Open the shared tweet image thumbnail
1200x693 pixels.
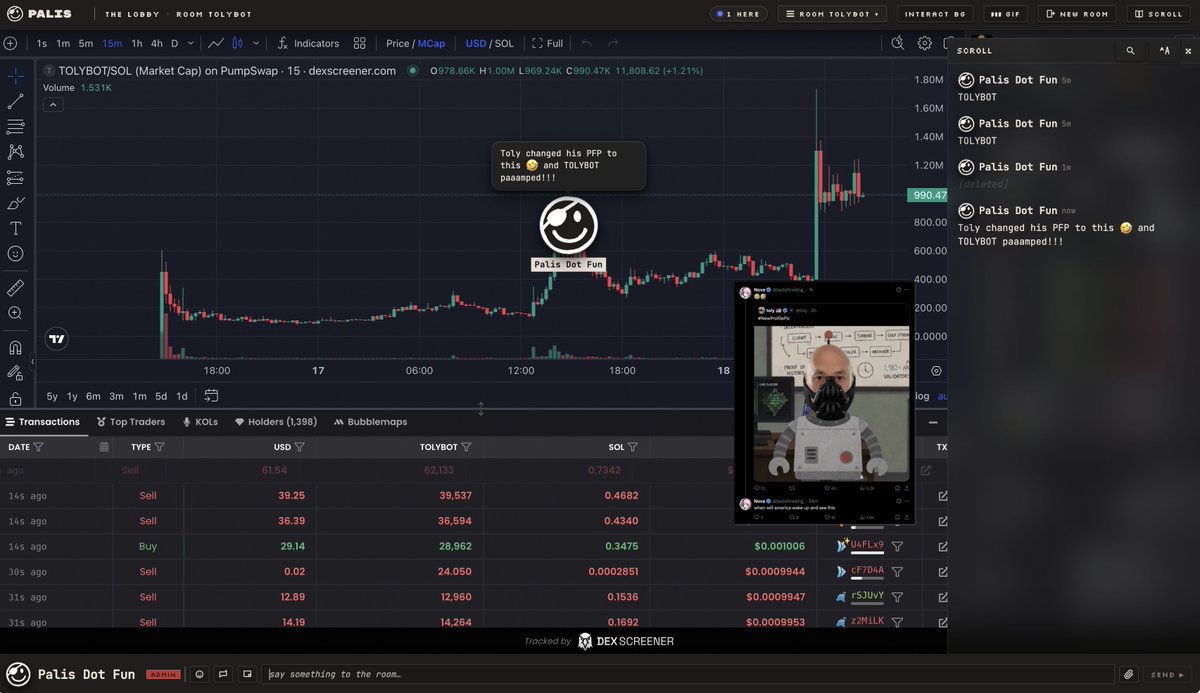point(825,402)
